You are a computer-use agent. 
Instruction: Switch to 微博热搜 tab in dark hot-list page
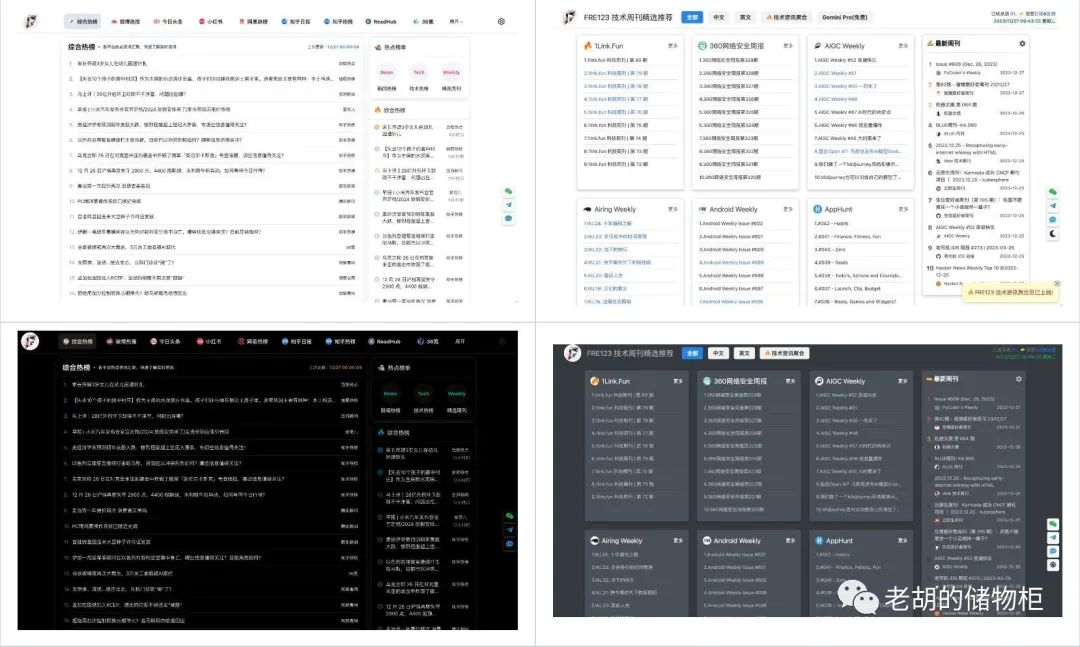click(121, 341)
